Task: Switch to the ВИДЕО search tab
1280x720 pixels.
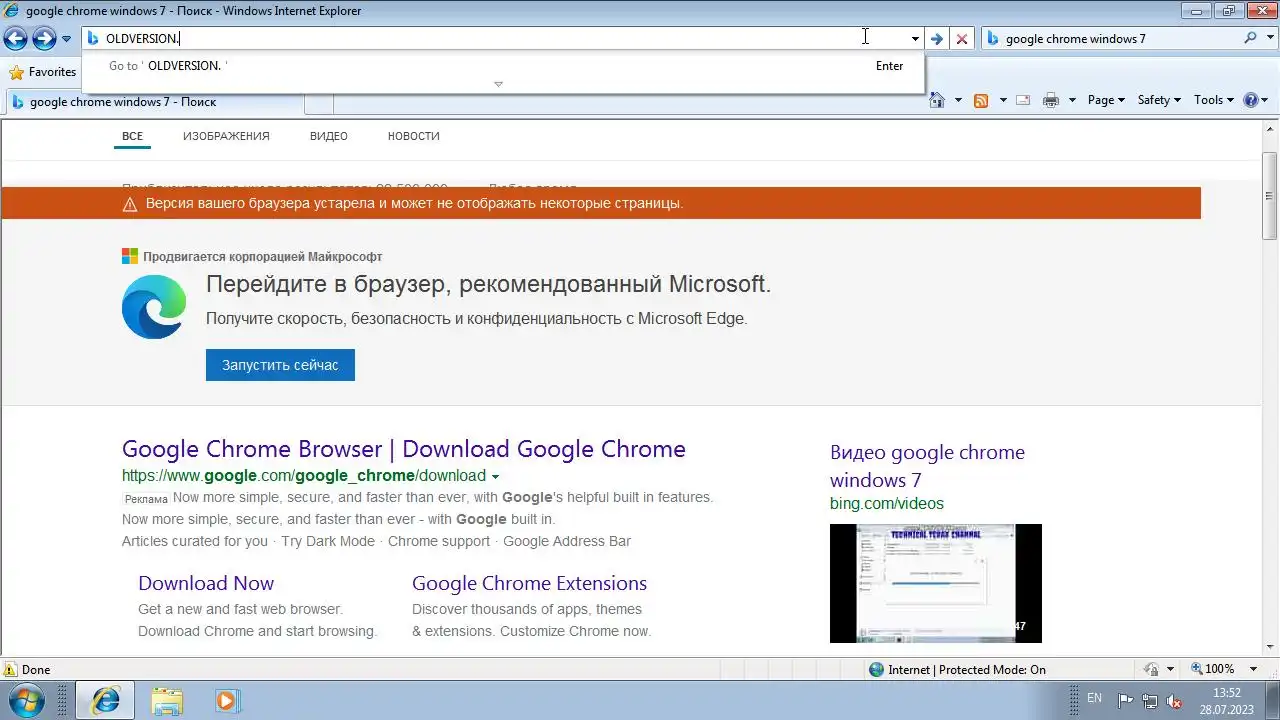Action: coord(329,136)
